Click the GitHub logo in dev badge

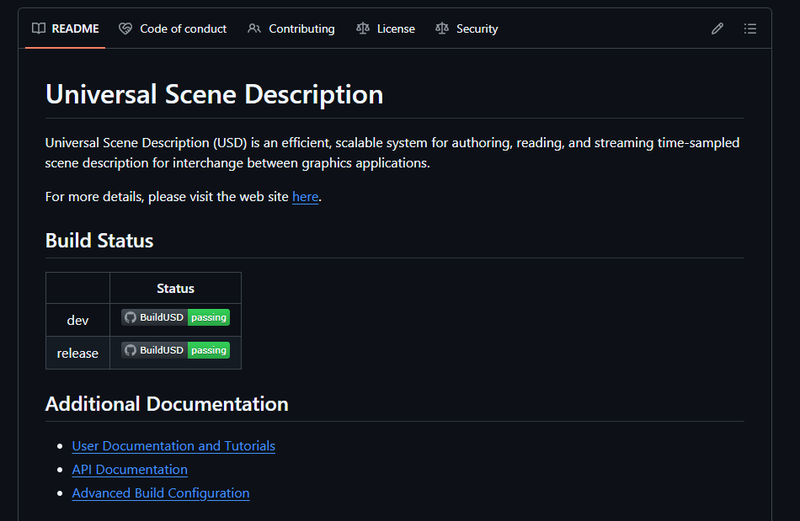pos(130,317)
